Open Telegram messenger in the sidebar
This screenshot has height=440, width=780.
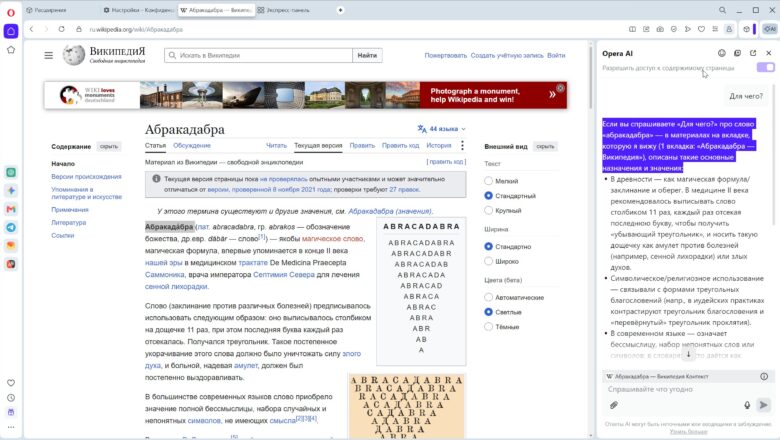[11, 227]
